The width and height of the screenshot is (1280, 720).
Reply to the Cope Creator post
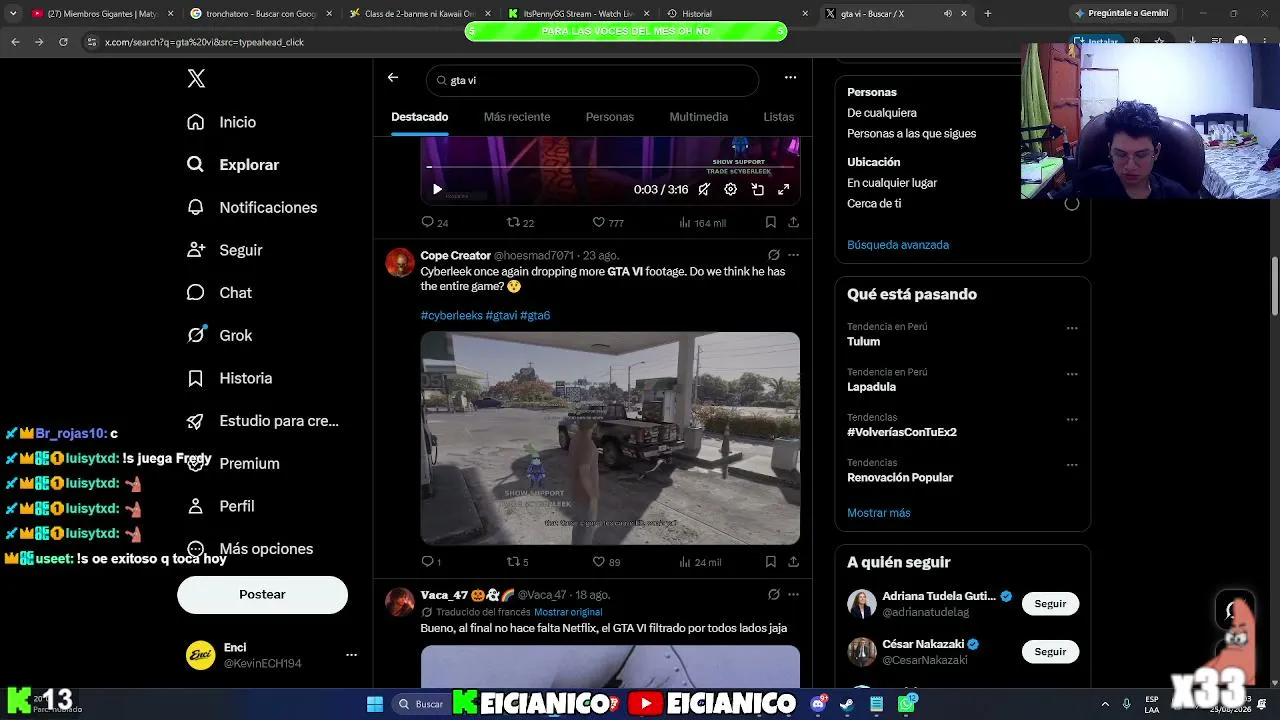(430, 562)
